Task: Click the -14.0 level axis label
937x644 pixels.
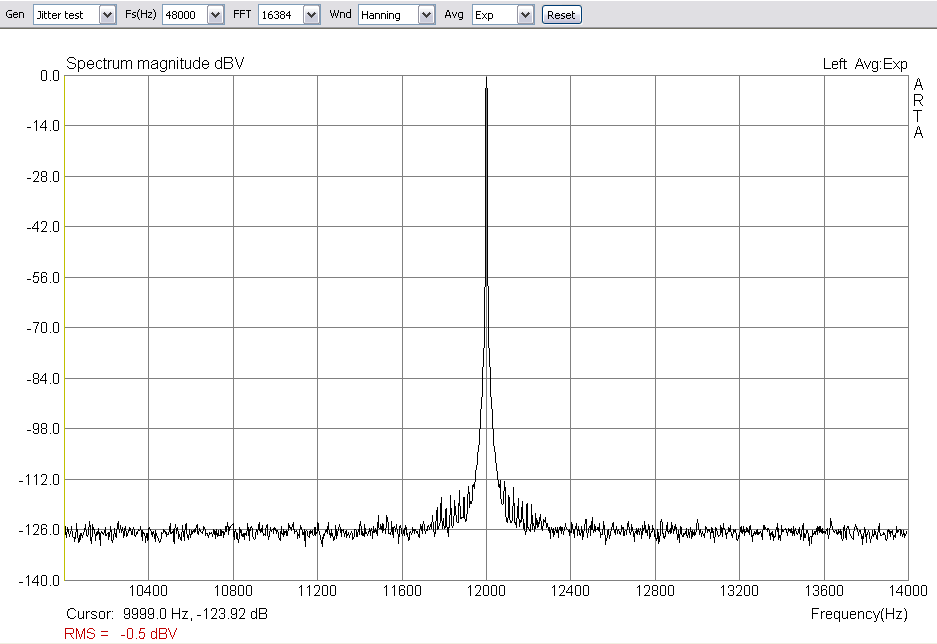Action: pyautogui.click(x=42, y=126)
